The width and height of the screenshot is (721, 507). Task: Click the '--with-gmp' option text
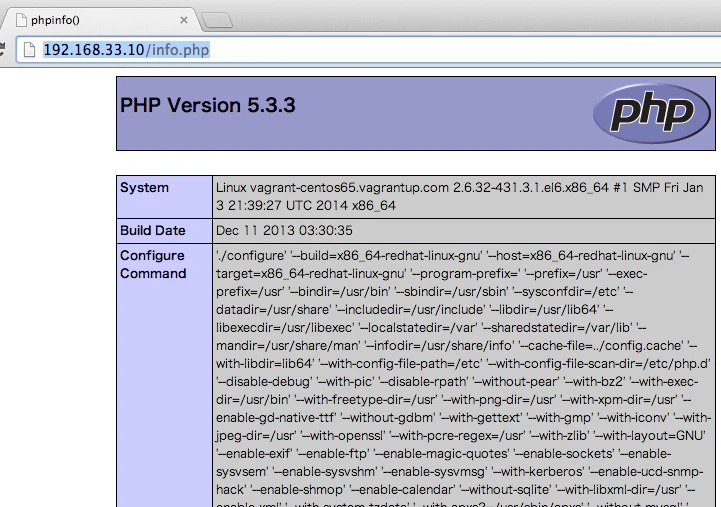pyautogui.click(x=560, y=417)
